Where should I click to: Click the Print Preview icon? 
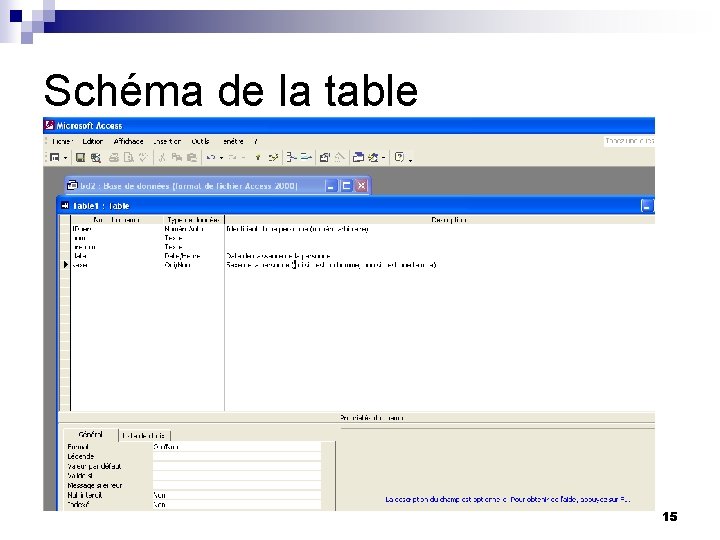(129, 158)
